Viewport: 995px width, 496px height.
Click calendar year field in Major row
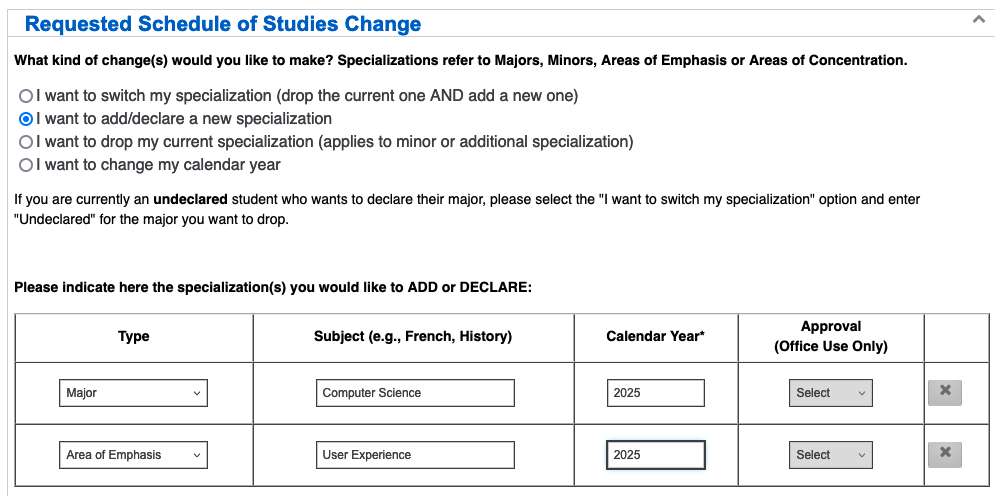[x=656, y=393]
